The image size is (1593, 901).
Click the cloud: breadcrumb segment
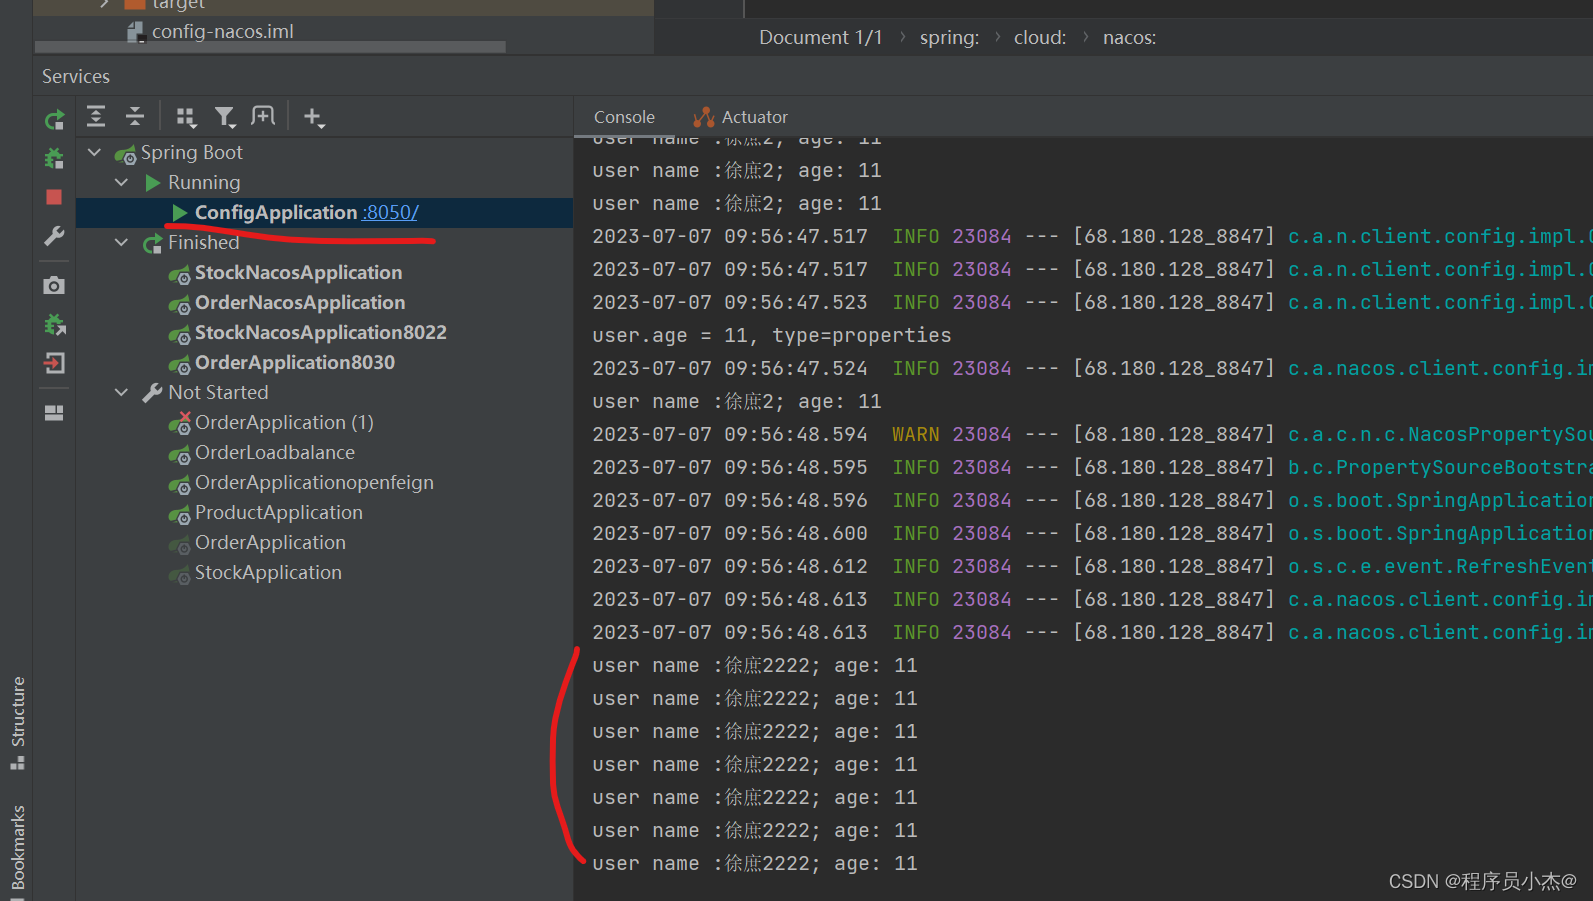1040,38
